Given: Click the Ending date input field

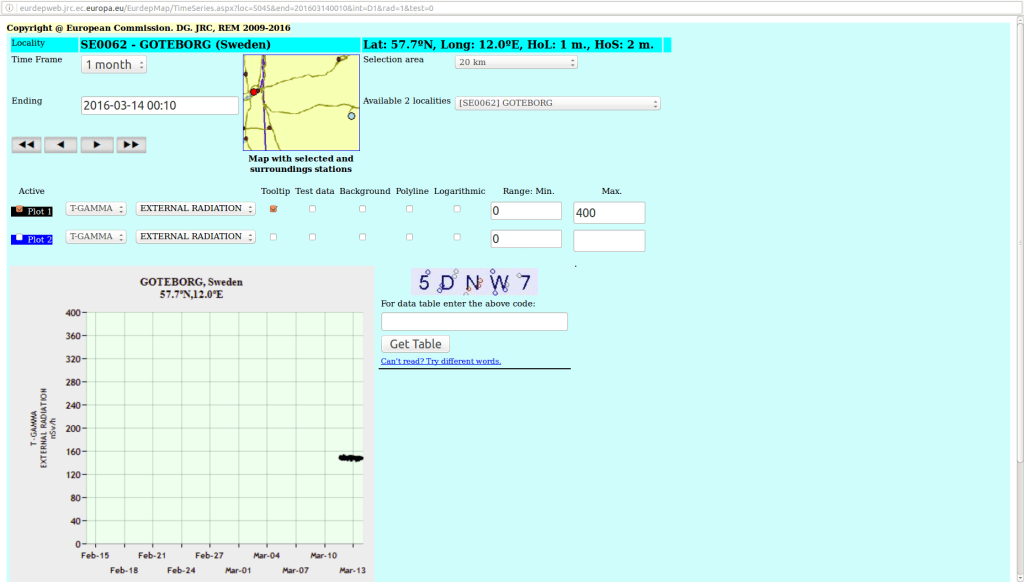Looking at the screenshot, I should 159,105.
